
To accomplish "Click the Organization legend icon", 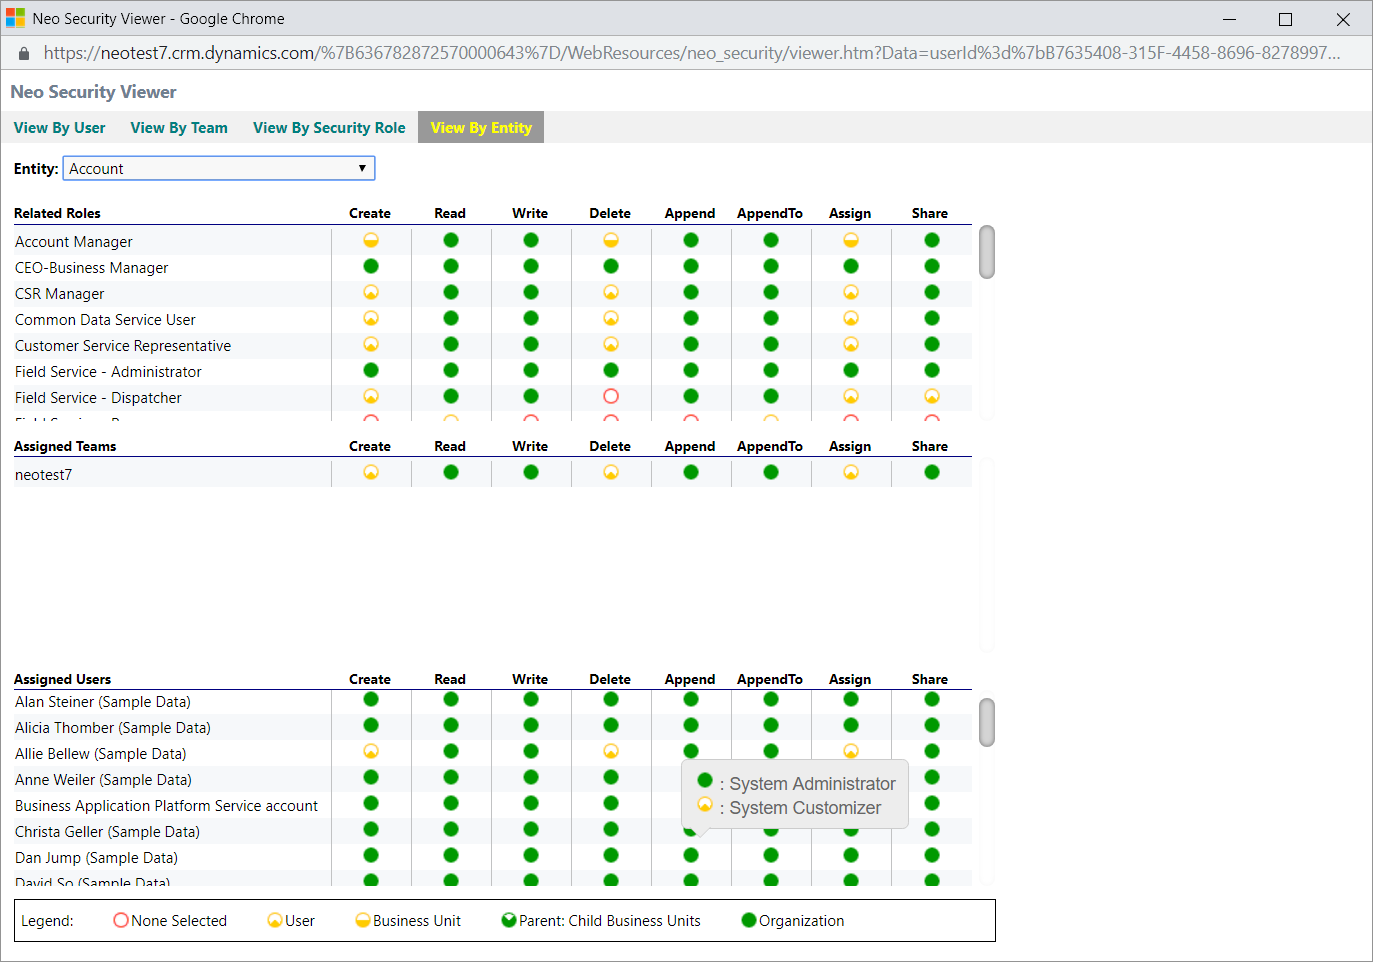I will [x=749, y=920].
